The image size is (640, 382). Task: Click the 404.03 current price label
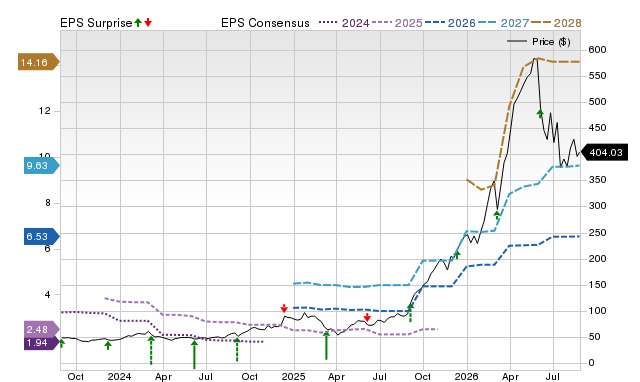pos(604,153)
